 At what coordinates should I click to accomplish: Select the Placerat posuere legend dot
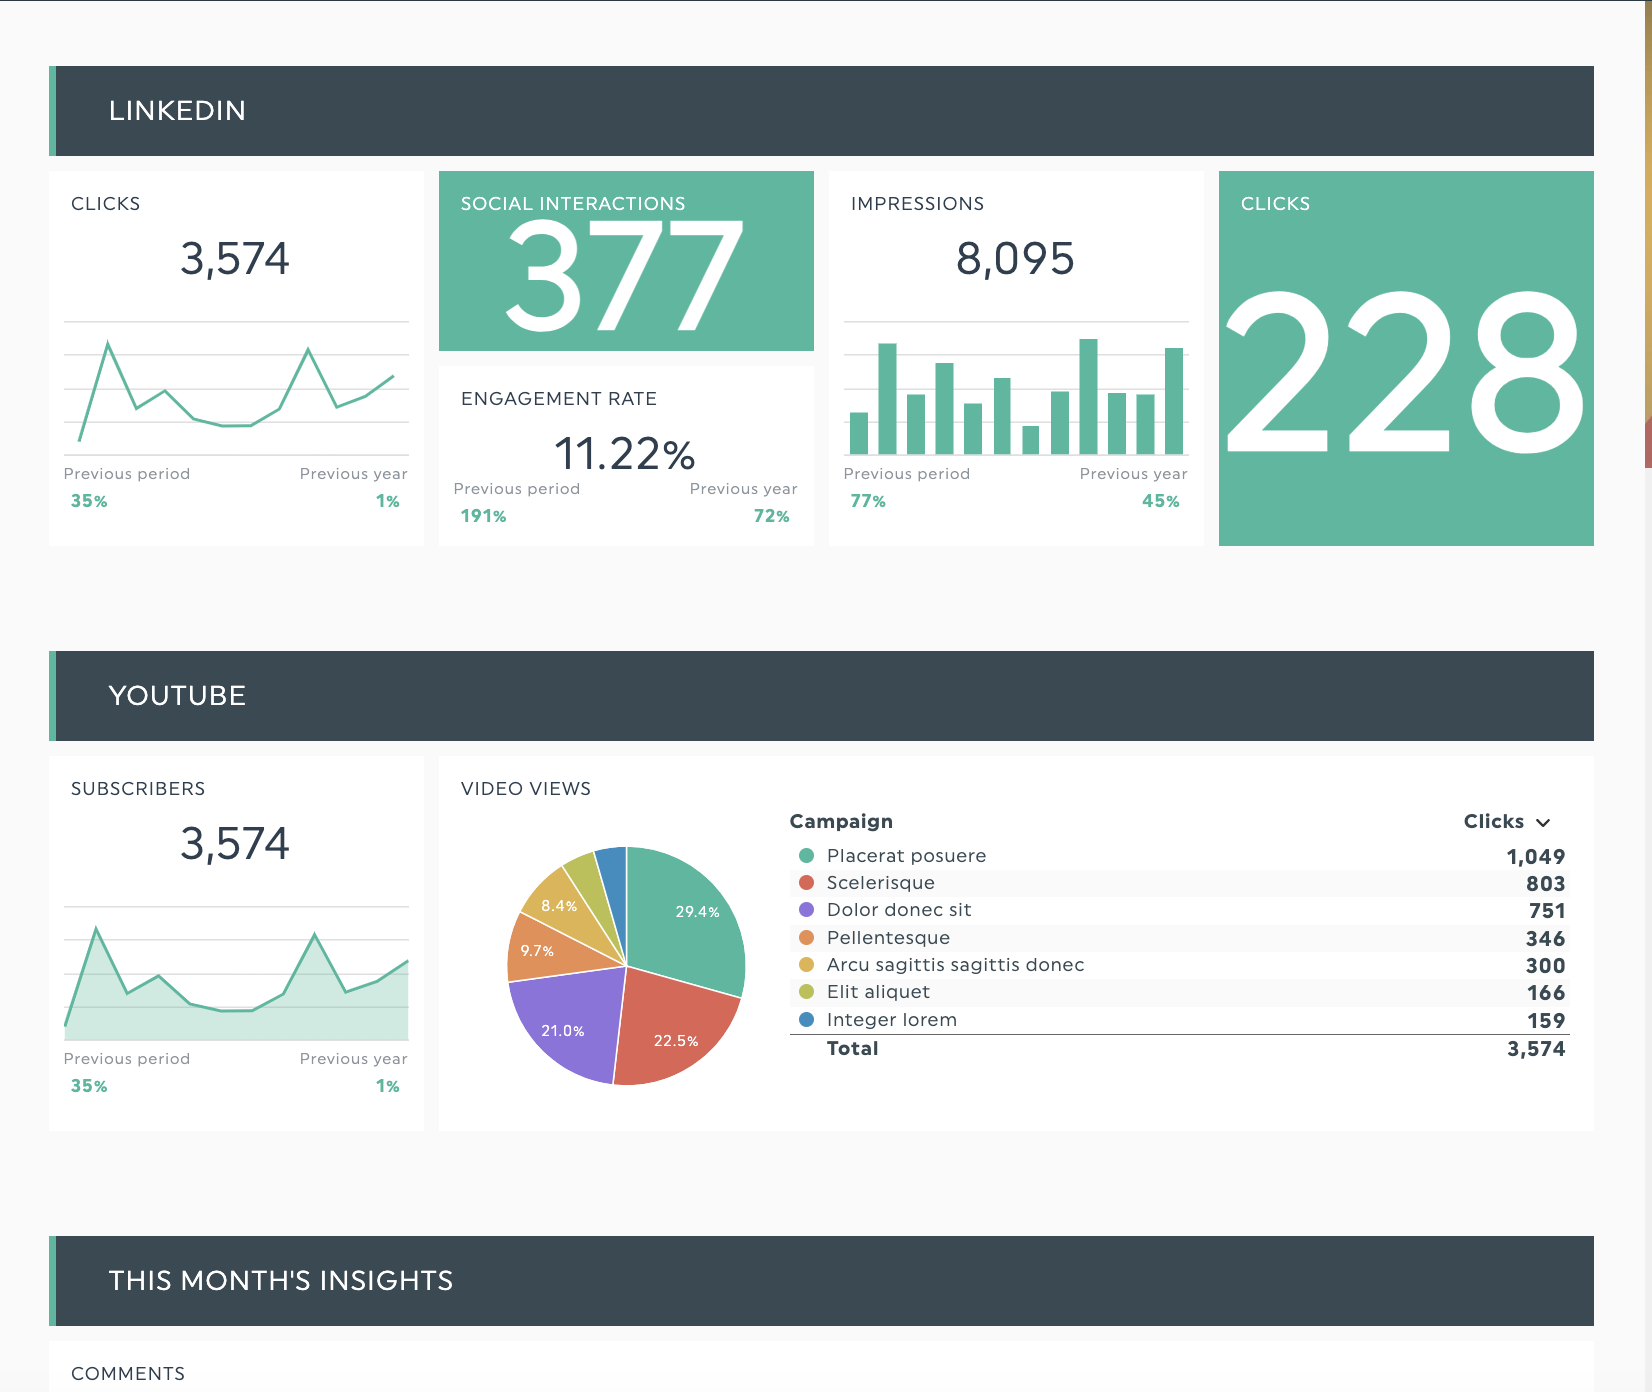[806, 856]
